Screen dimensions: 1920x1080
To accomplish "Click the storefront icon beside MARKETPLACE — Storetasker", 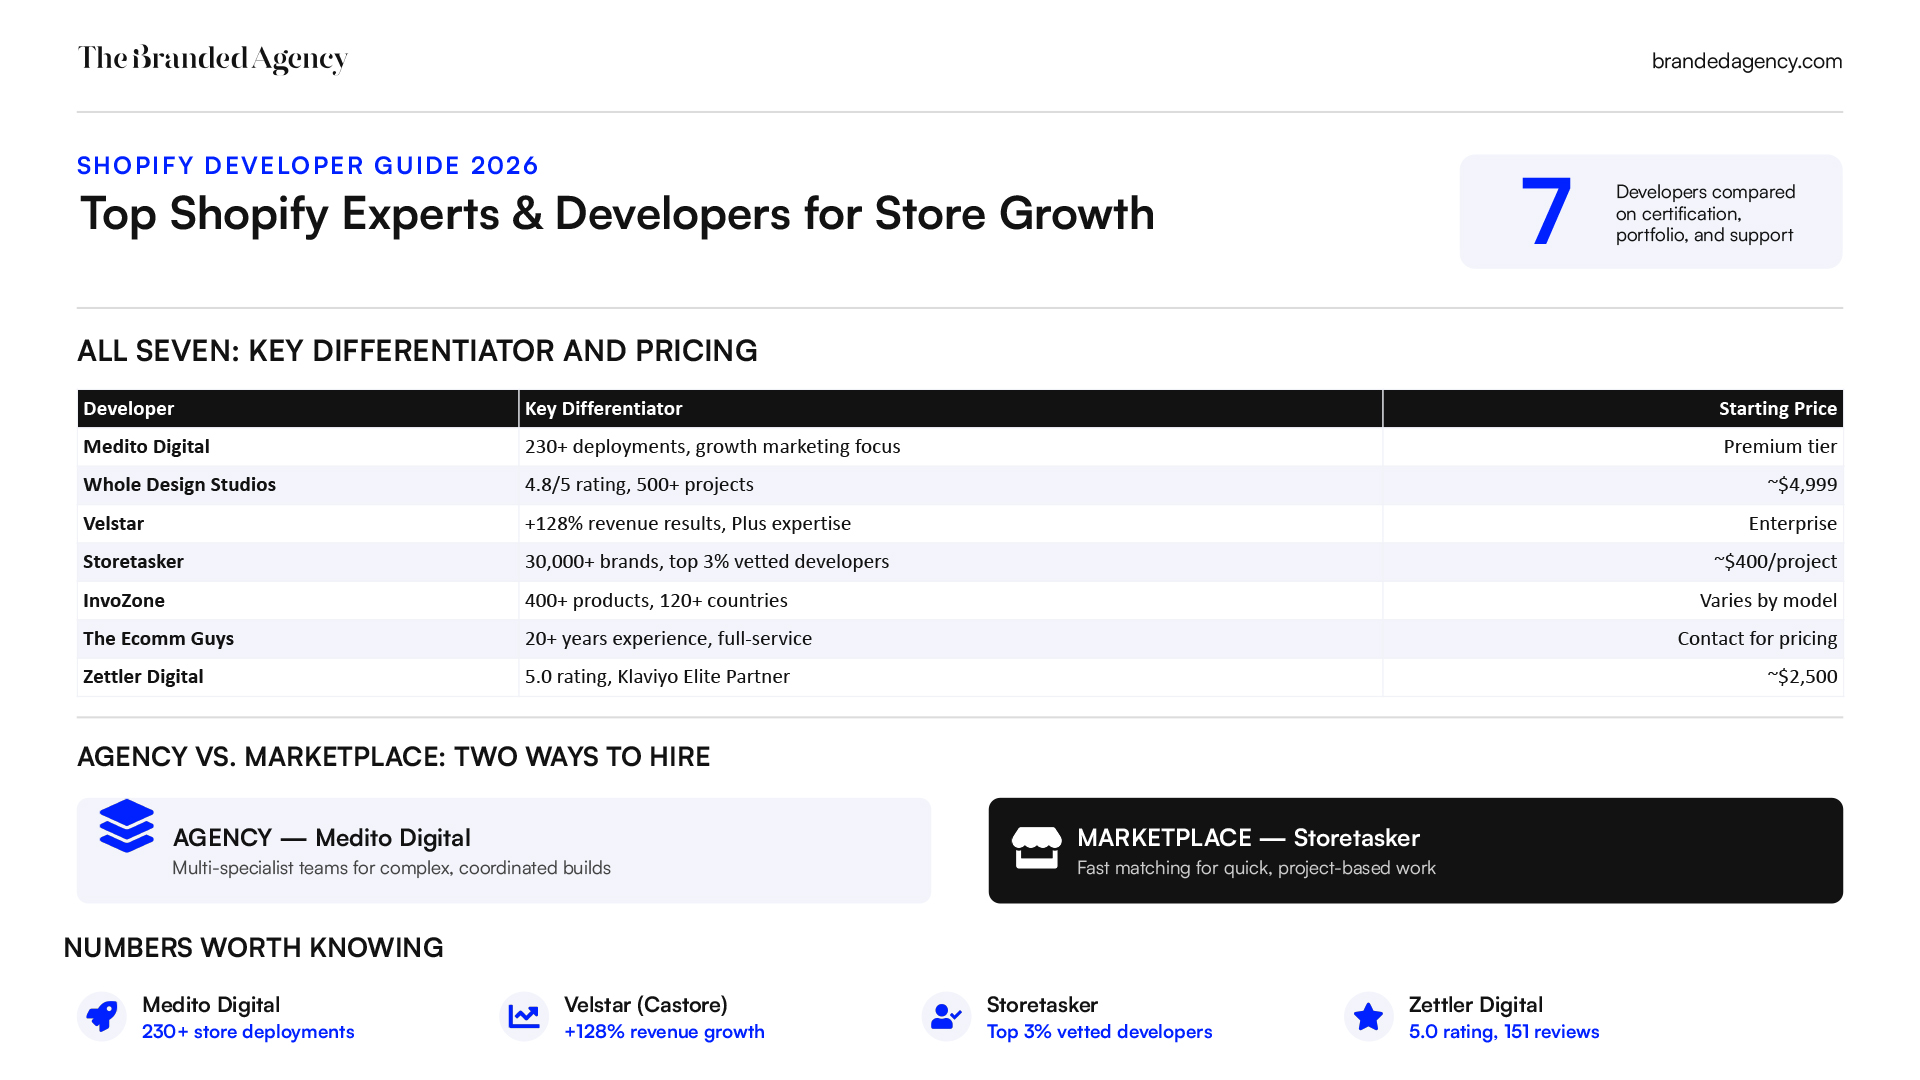I will [x=1036, y=848].
